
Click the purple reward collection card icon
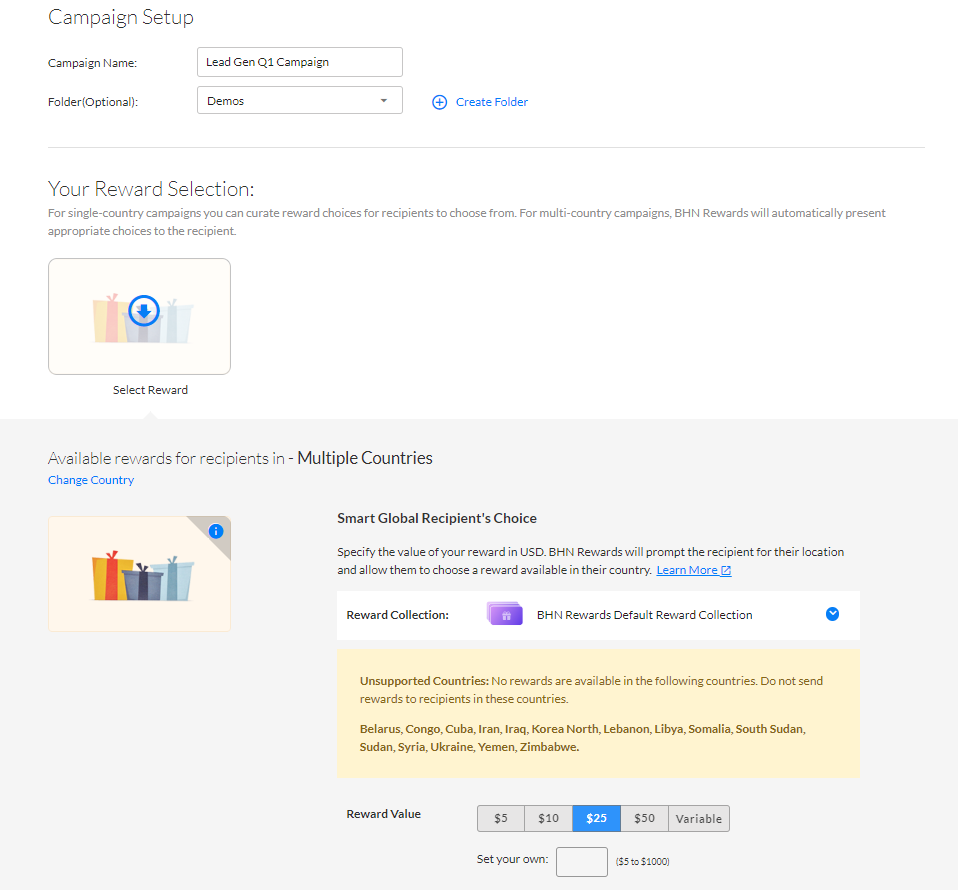504,614
